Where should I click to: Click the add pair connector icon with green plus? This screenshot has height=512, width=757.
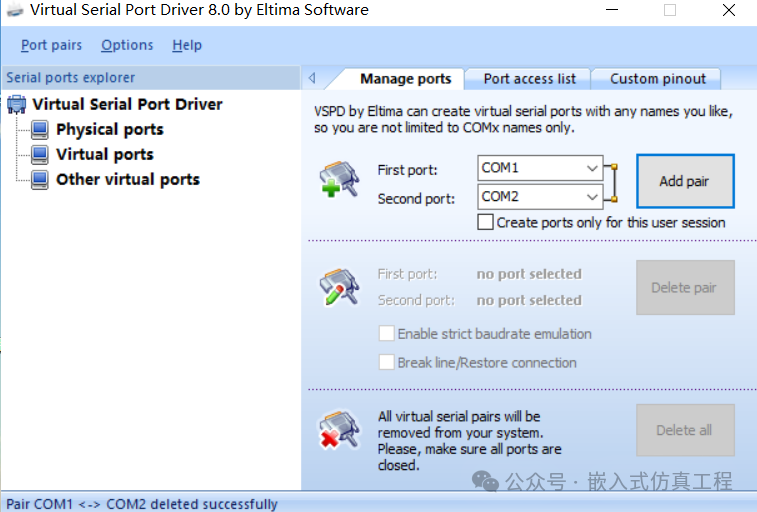(339, 180)
